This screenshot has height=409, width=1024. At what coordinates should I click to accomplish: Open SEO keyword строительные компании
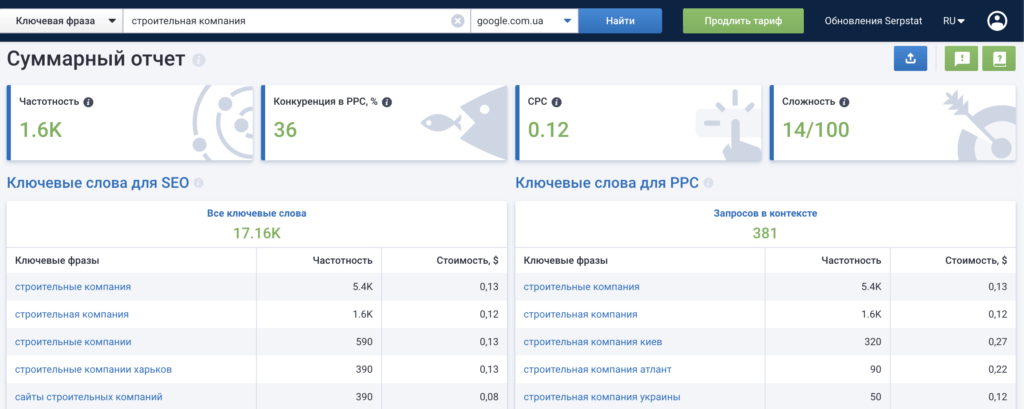(73, 342)
